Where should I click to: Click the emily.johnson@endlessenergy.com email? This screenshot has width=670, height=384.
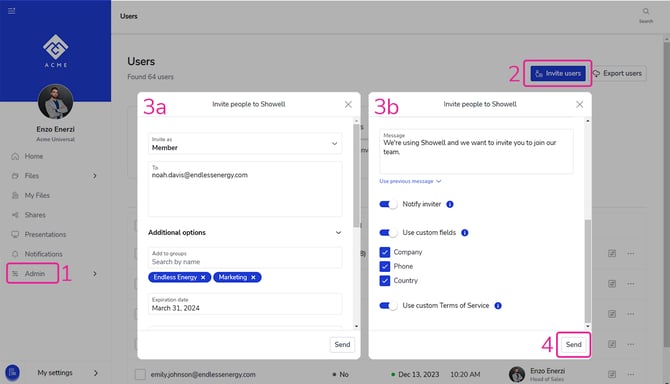(203, 375)
